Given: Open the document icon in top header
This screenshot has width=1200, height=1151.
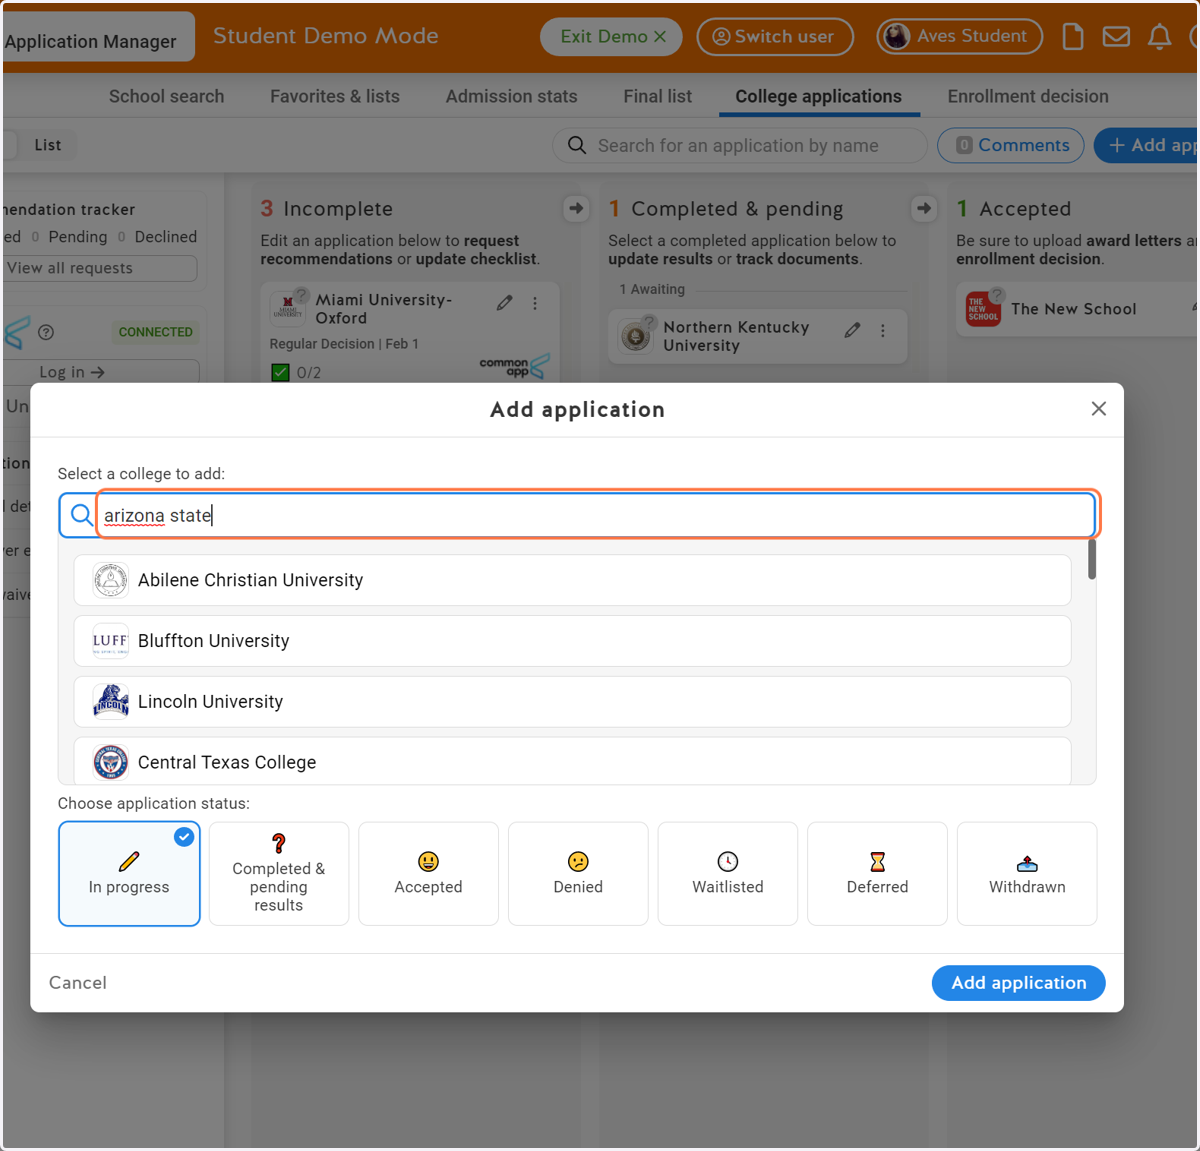Looking at the screenshot, I should (x=1072, y=37).
